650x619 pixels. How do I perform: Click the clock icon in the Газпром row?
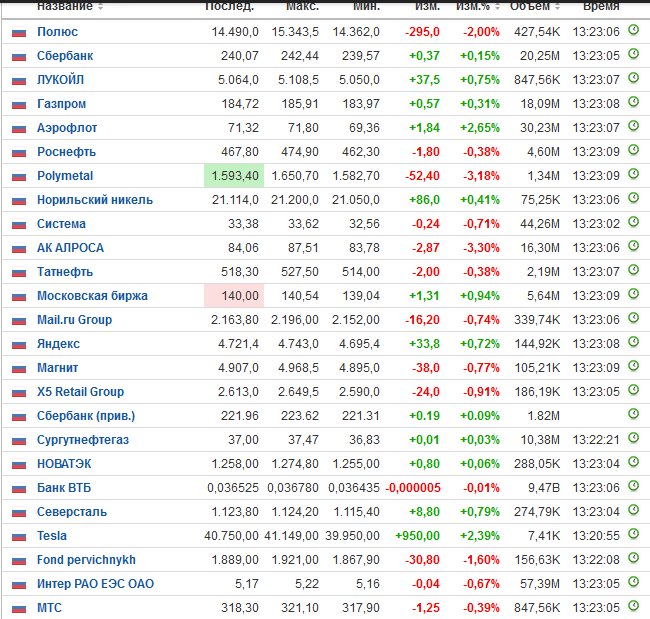click(x=633, y=102)
